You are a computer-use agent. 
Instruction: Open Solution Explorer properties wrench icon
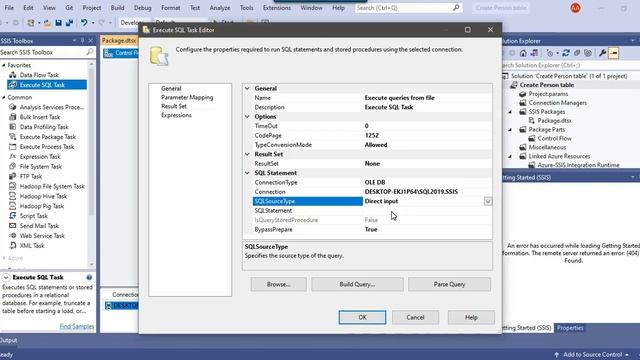click(x=602, y=53)
